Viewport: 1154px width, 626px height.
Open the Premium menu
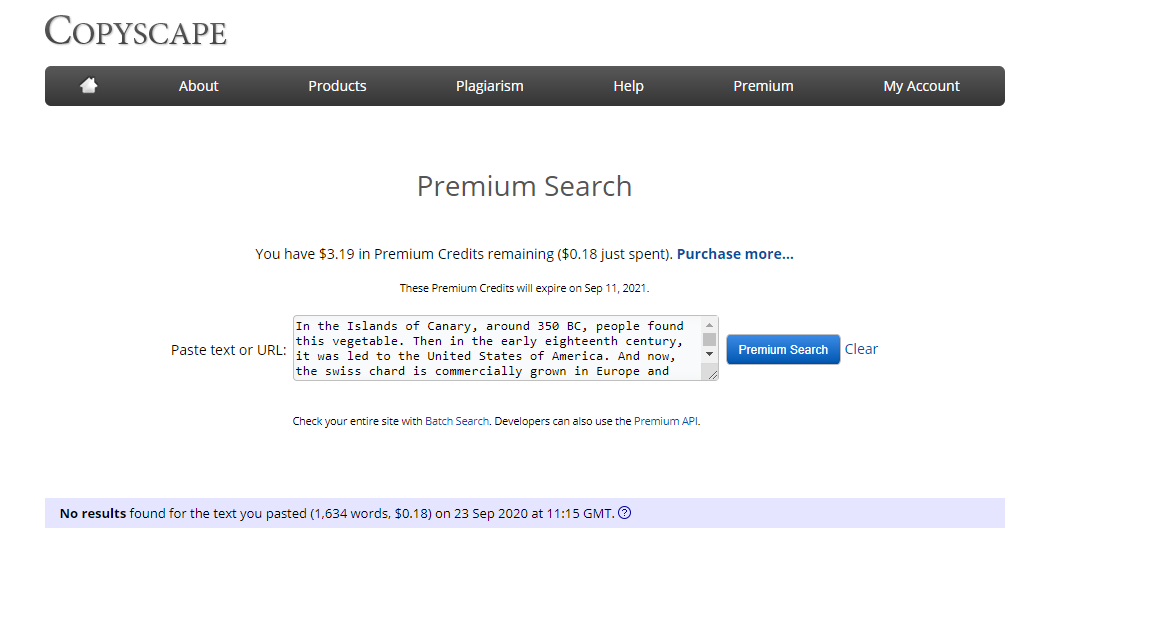point(763,86)
